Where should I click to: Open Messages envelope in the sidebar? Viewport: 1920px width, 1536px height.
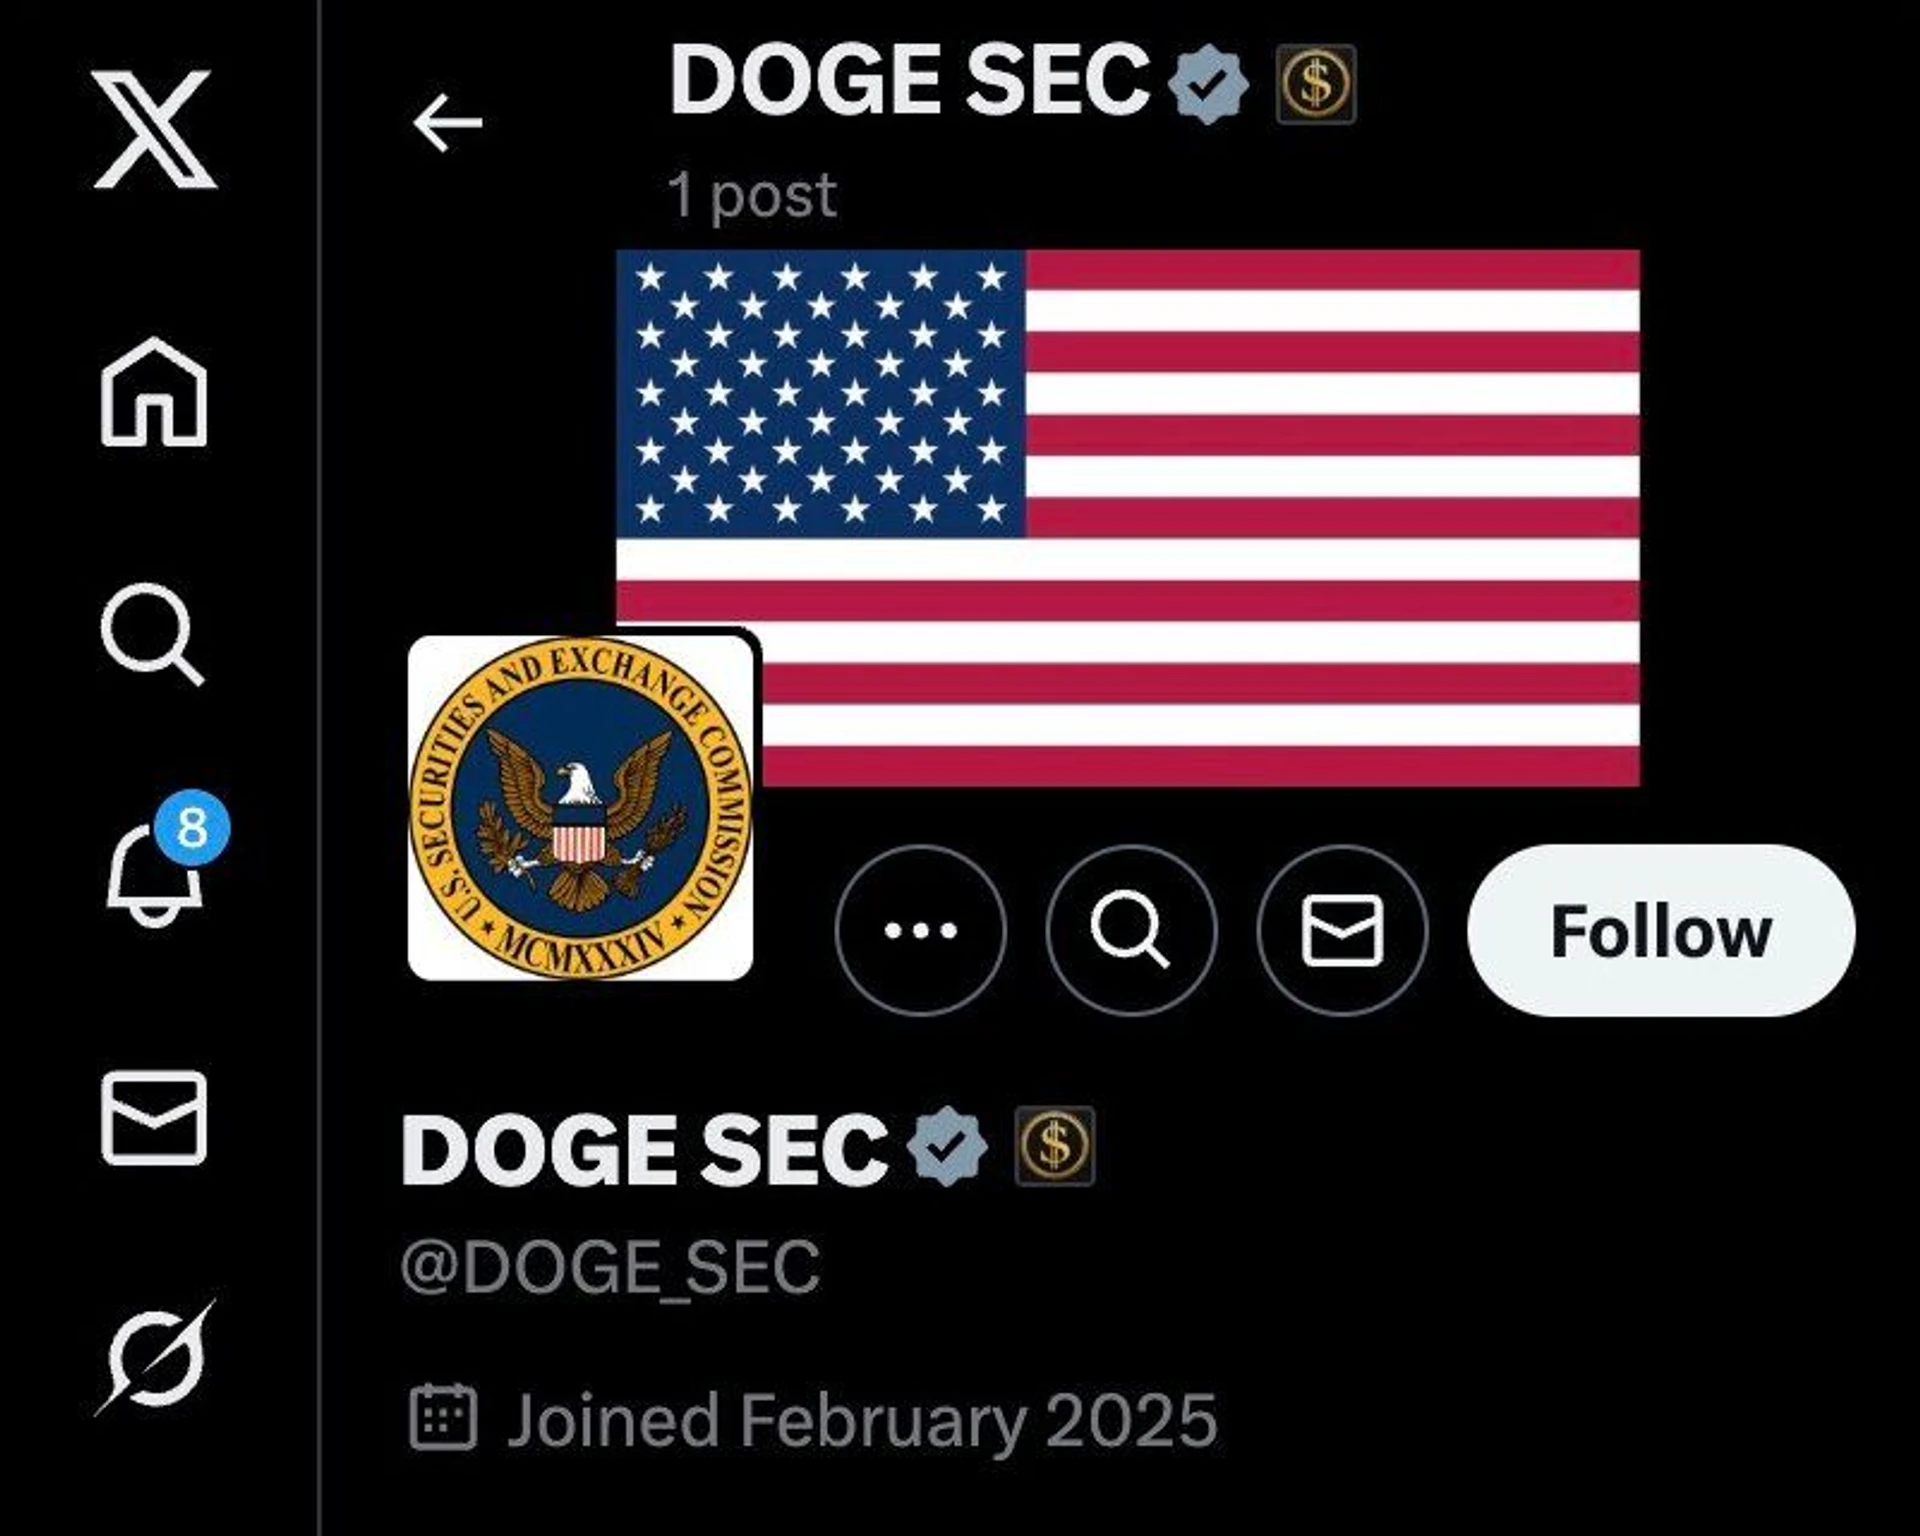click(x=154, y=1118)
